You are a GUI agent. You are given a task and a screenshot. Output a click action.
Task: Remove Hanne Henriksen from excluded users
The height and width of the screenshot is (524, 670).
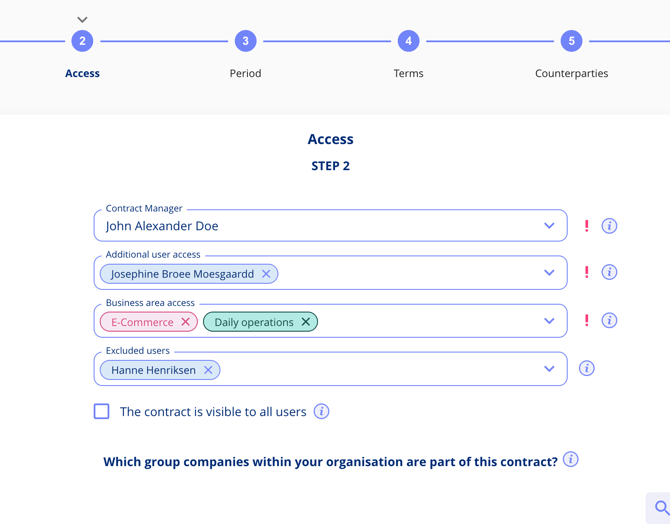208,370
